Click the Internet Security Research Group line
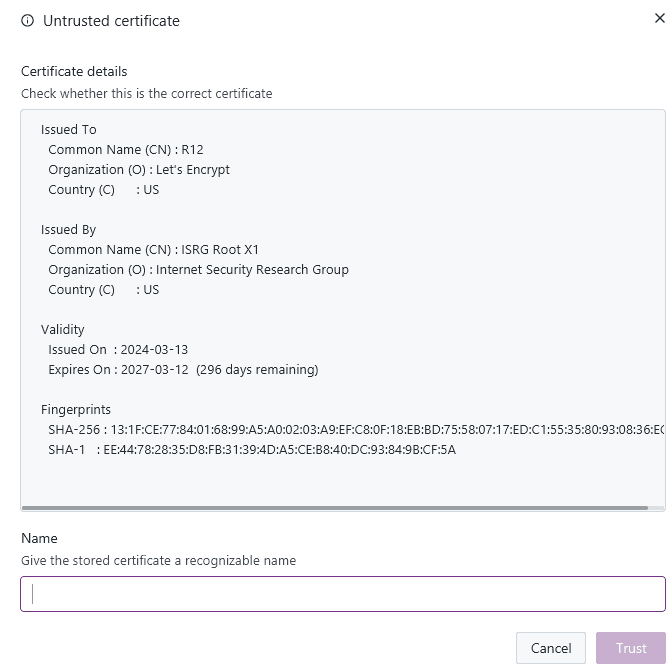Viewport: 672px width, 669px height. [x=198, y=270]
